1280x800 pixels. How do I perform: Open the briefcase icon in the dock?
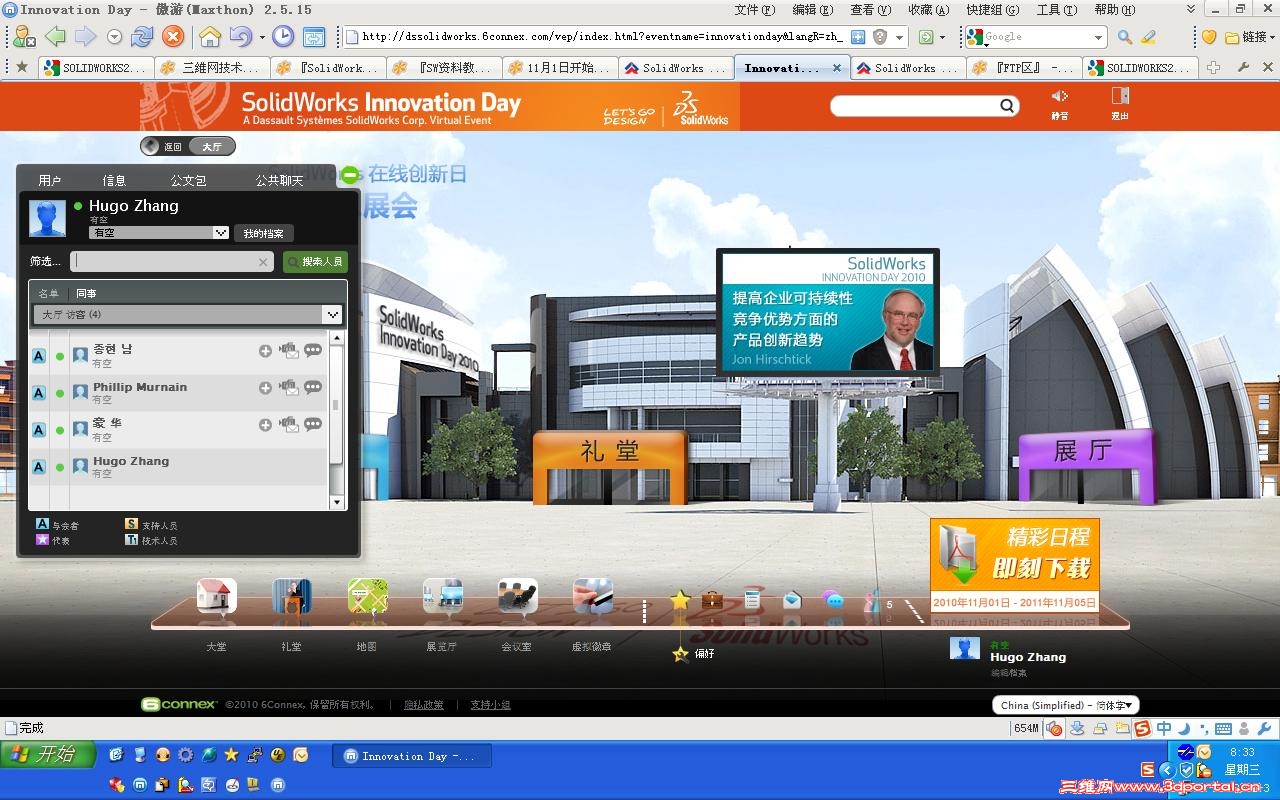(712, 600)
